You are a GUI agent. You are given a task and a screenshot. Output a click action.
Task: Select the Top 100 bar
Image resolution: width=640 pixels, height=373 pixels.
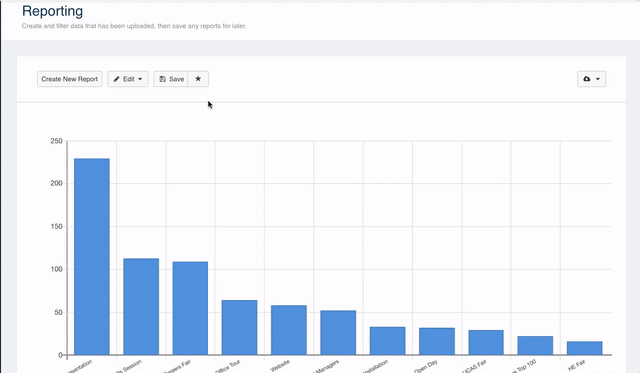tap(535, 345)
